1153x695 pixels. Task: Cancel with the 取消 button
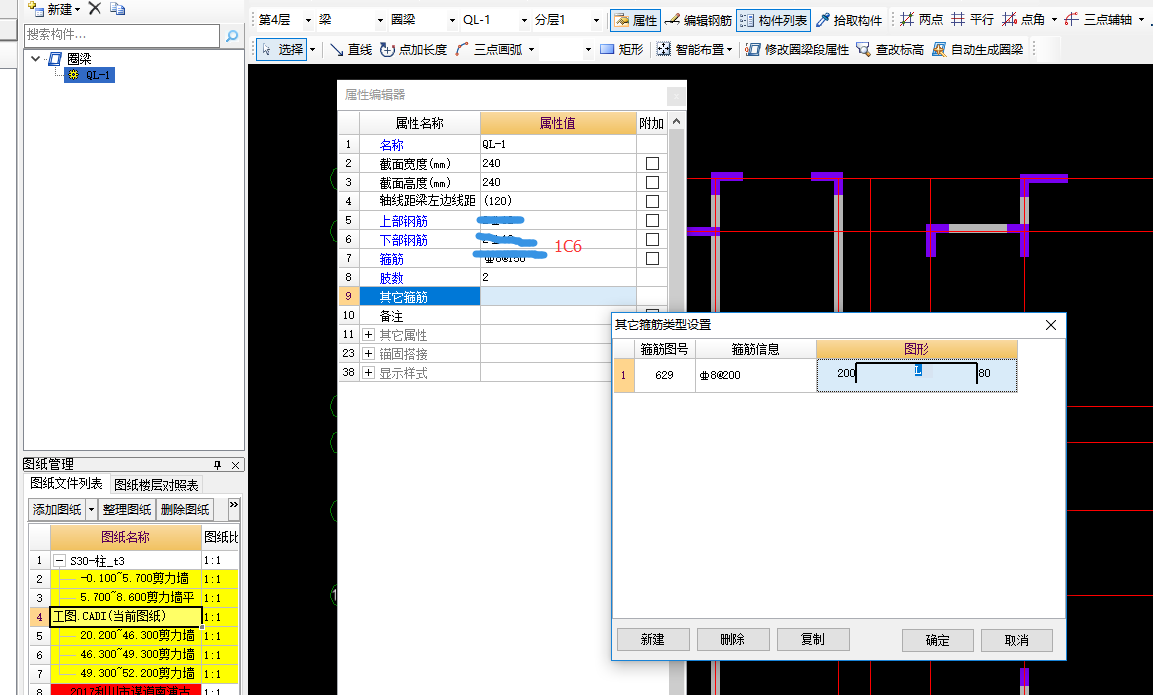tap(1017, 641)
